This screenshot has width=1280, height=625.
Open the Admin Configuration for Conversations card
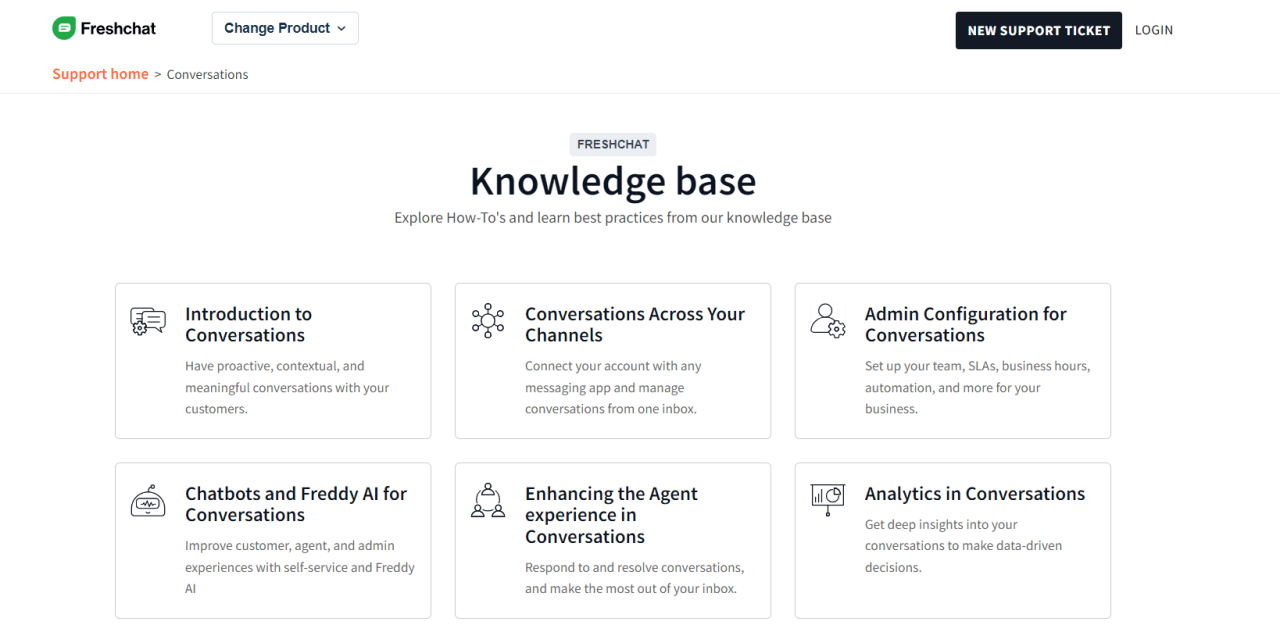tap(952, 360)
